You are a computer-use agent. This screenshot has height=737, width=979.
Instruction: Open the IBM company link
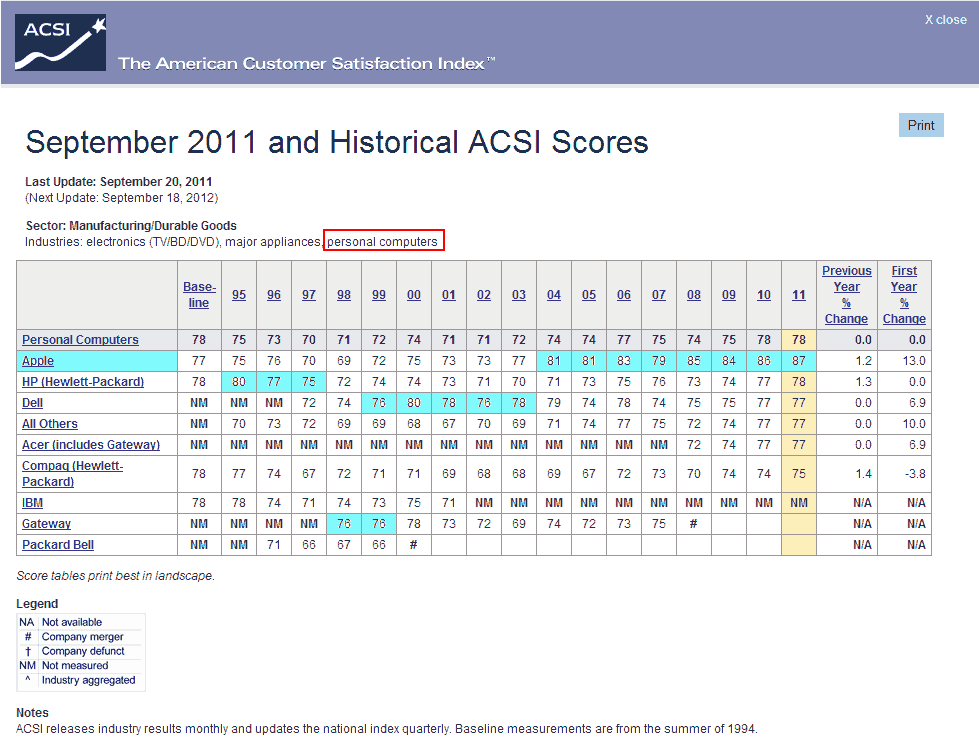tap(32, 503)
